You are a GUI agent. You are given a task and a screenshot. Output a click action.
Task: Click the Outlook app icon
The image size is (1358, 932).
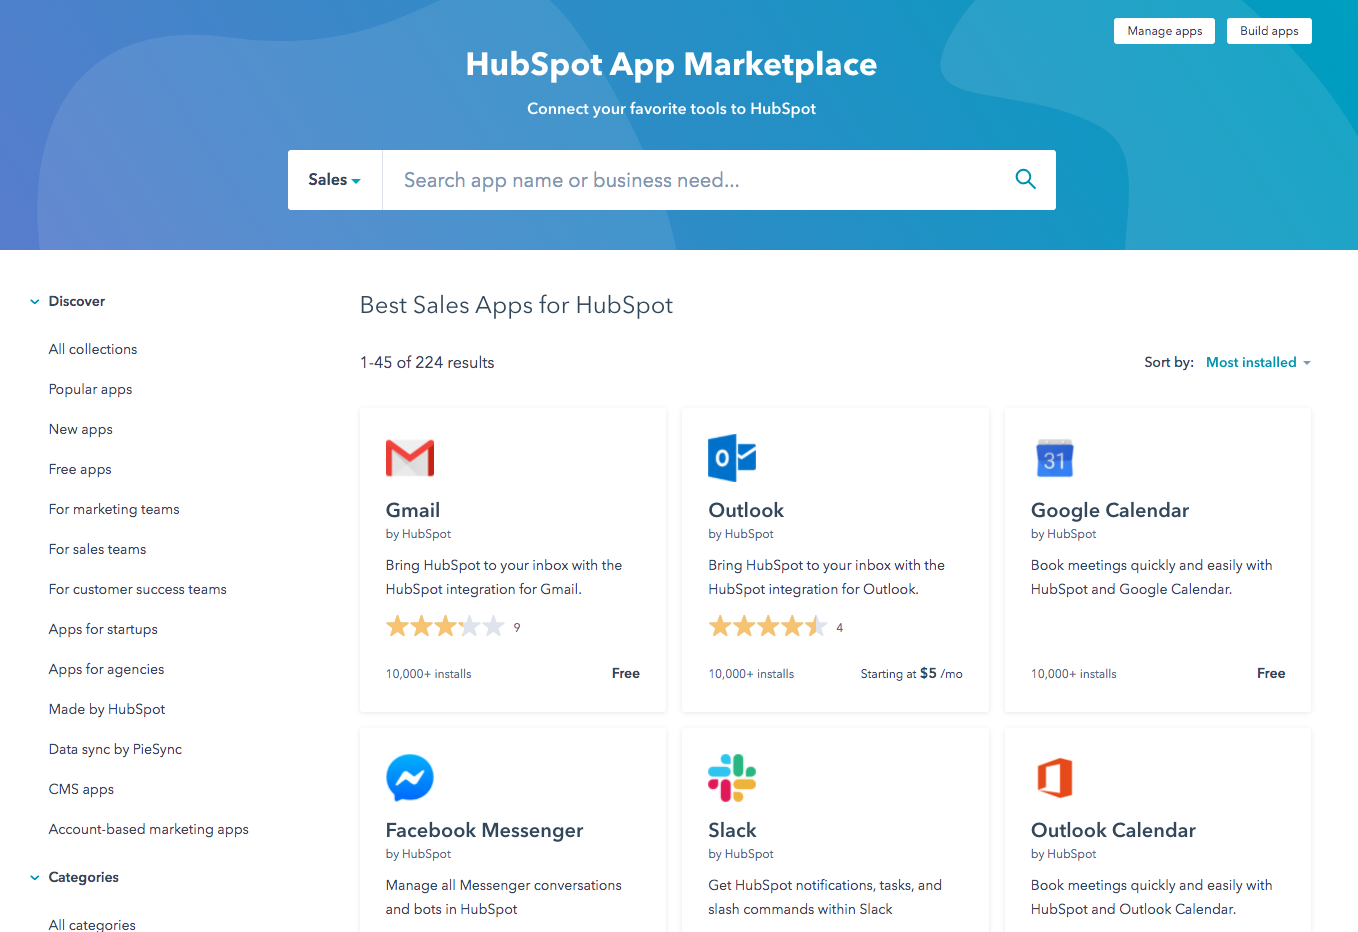pyautogui.click(x=733, y=457)
